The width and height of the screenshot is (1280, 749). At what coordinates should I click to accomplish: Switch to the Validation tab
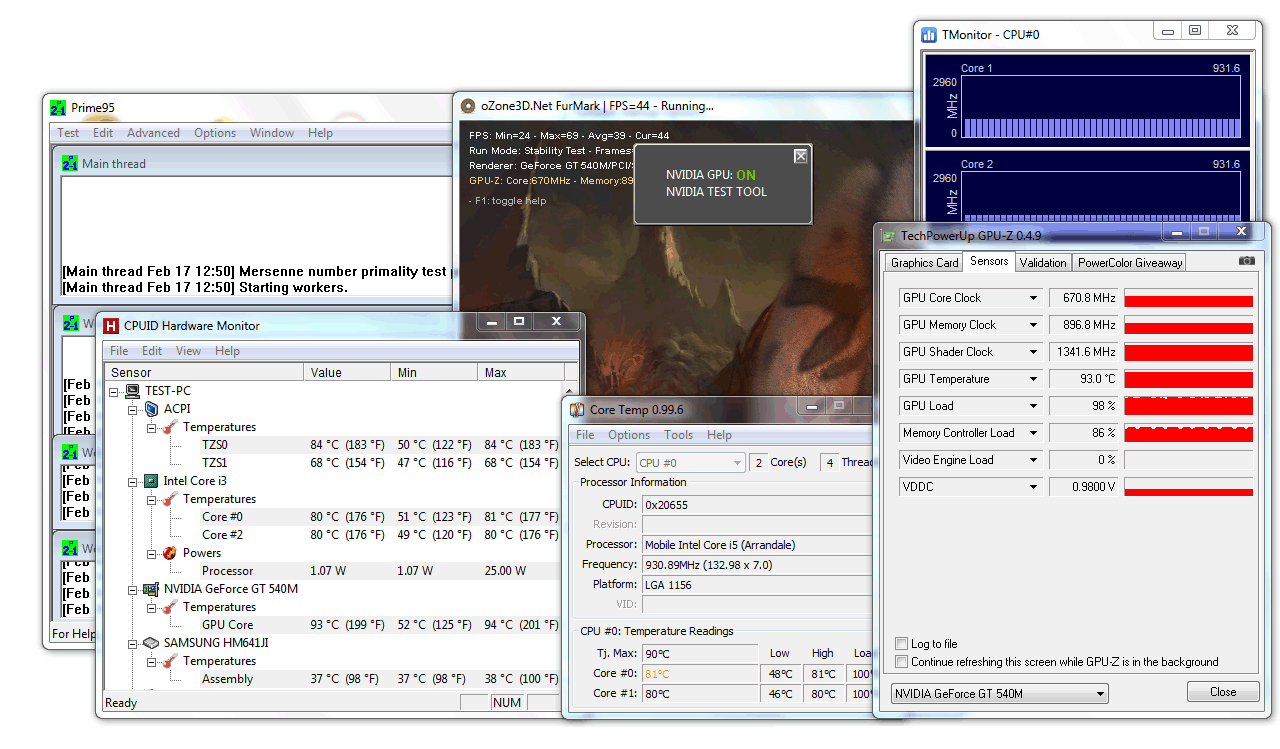point(1043,263)
